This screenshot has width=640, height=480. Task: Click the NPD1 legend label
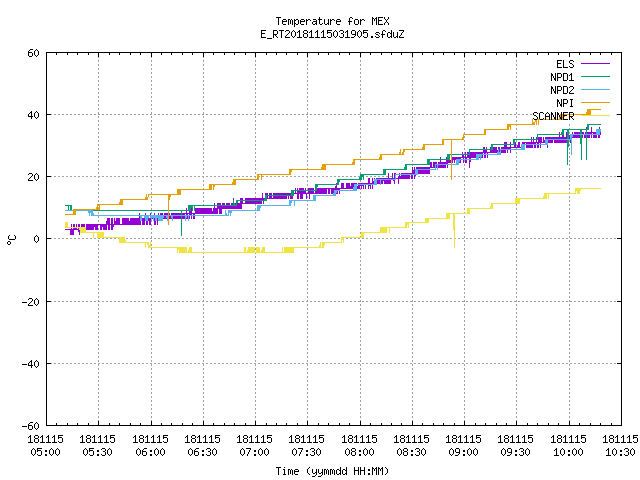[562, 77]
